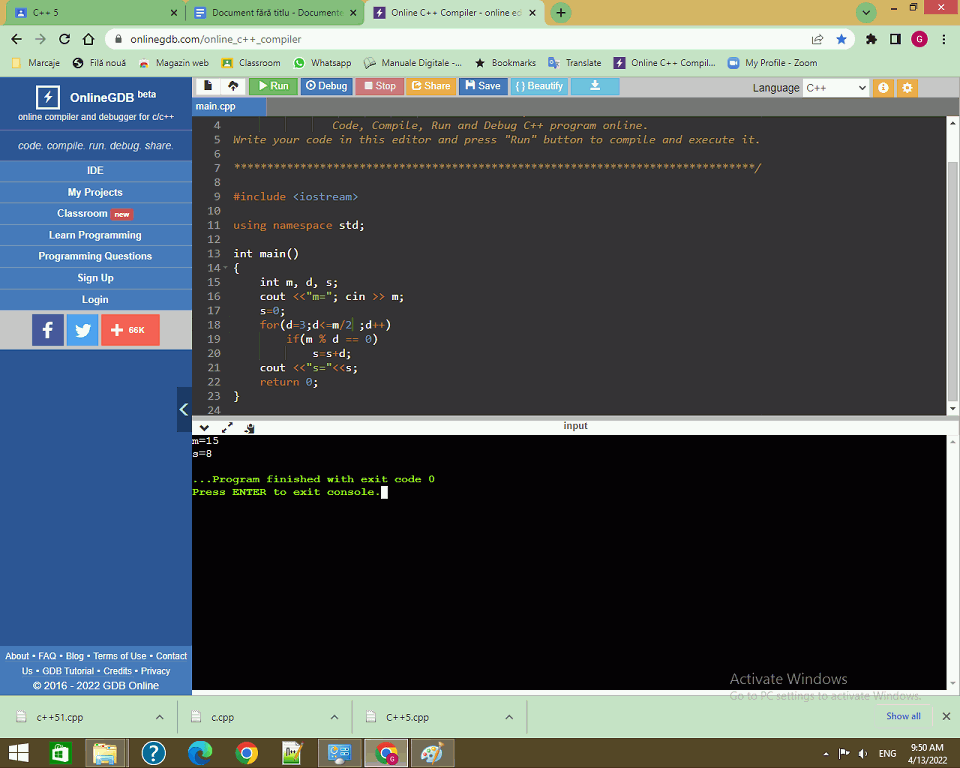Click the upload file icon
This screenshot has width=960, height=768.
point(233,86)
